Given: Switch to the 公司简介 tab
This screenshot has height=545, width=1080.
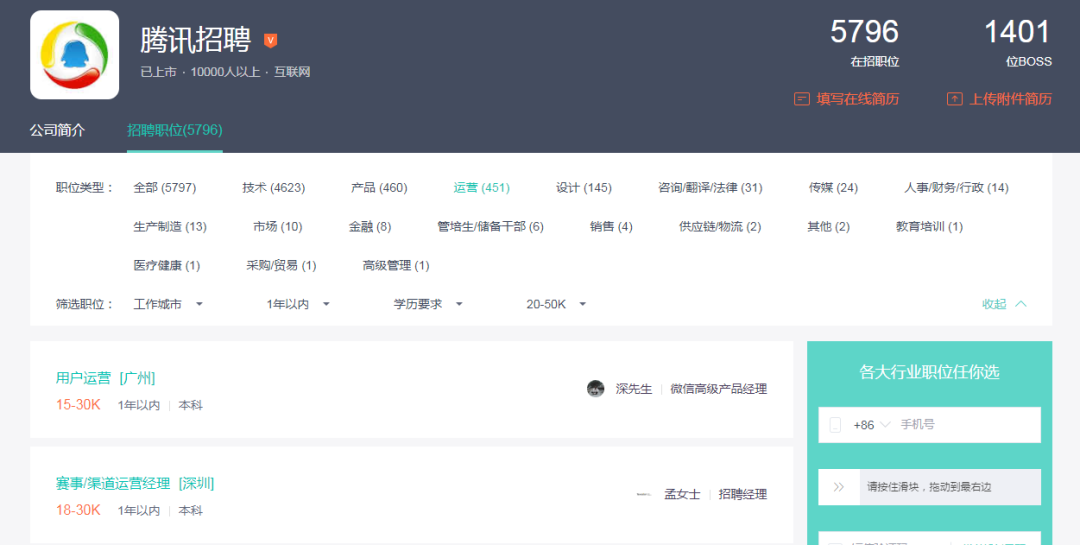Looking at the screenshot, I should click(x=57, y=130).
